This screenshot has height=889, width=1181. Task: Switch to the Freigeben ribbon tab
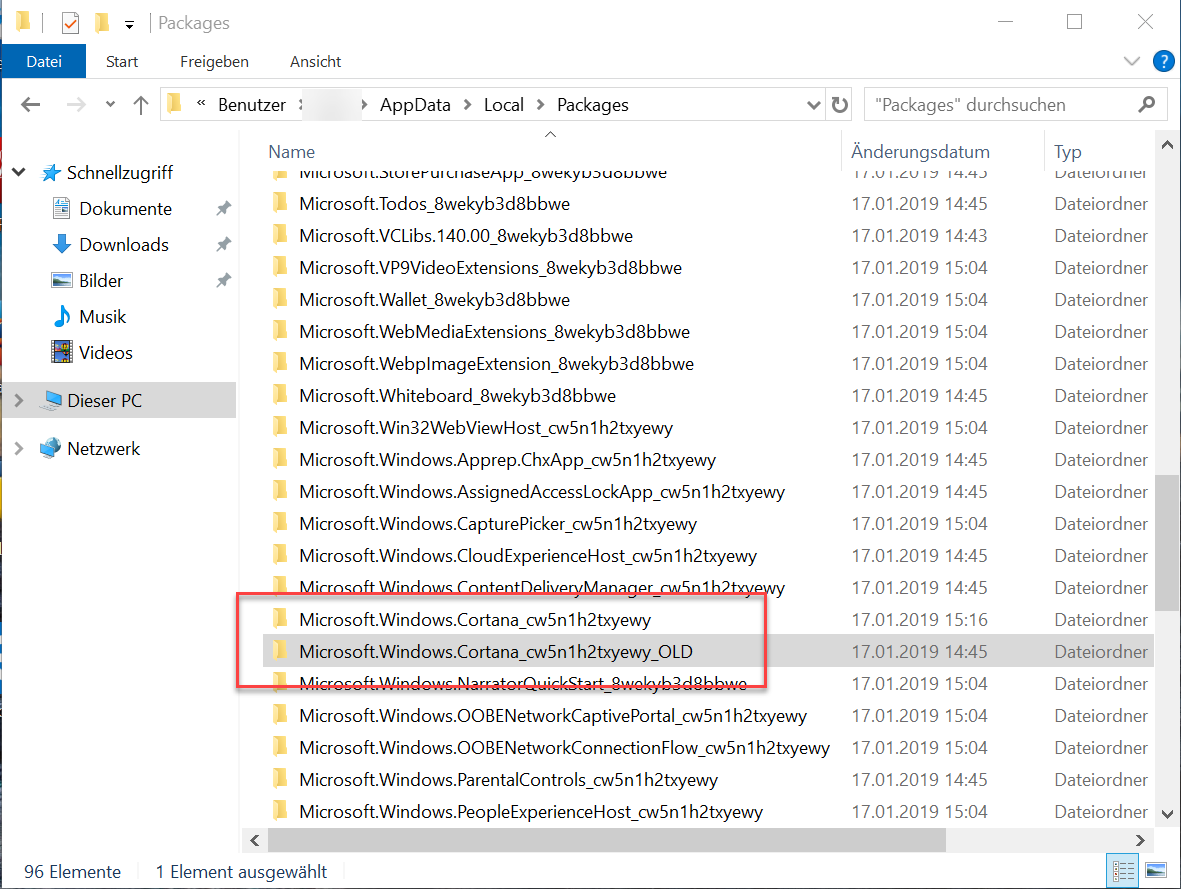214,62
